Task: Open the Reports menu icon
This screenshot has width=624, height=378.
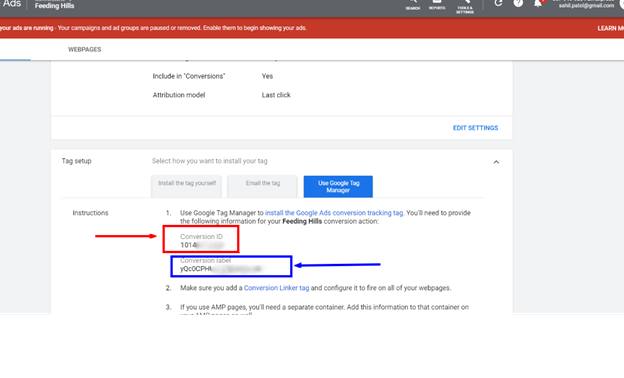Action: coord(437,5)
